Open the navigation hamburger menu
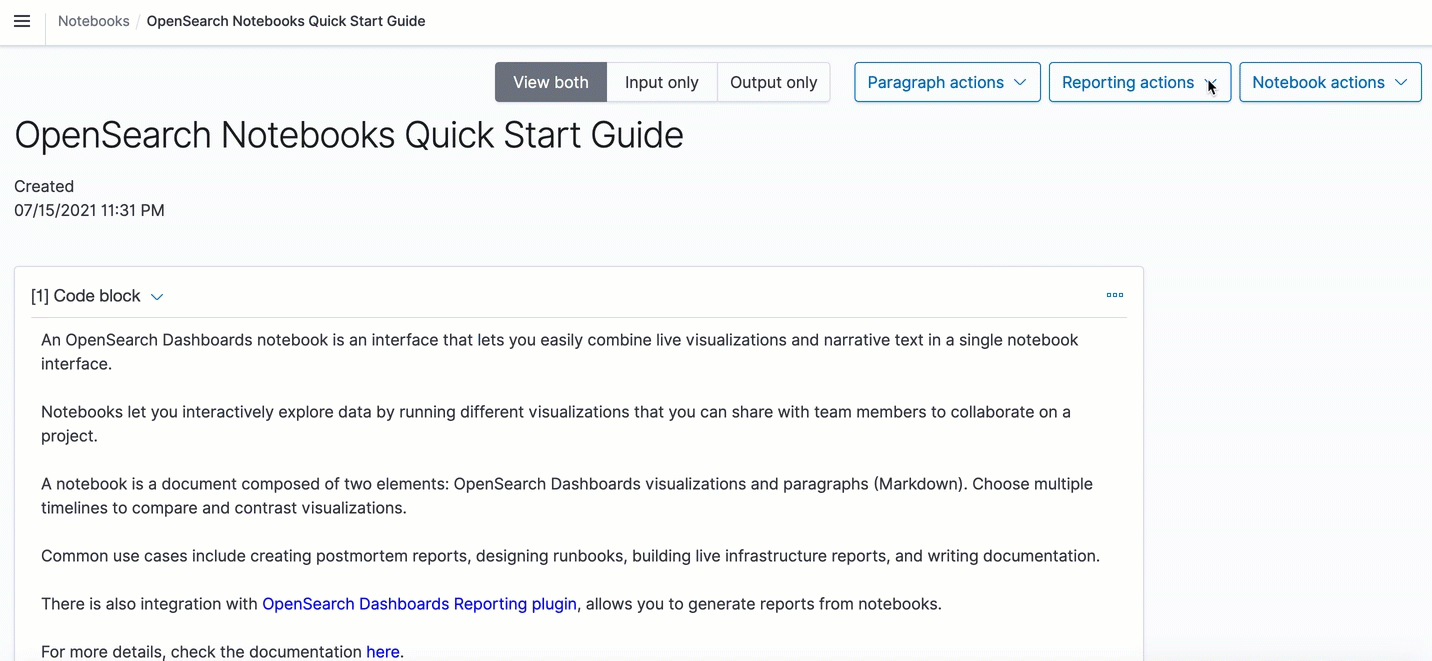The image size is (1432, 661). pyautogui.click(x=22, y=20)
